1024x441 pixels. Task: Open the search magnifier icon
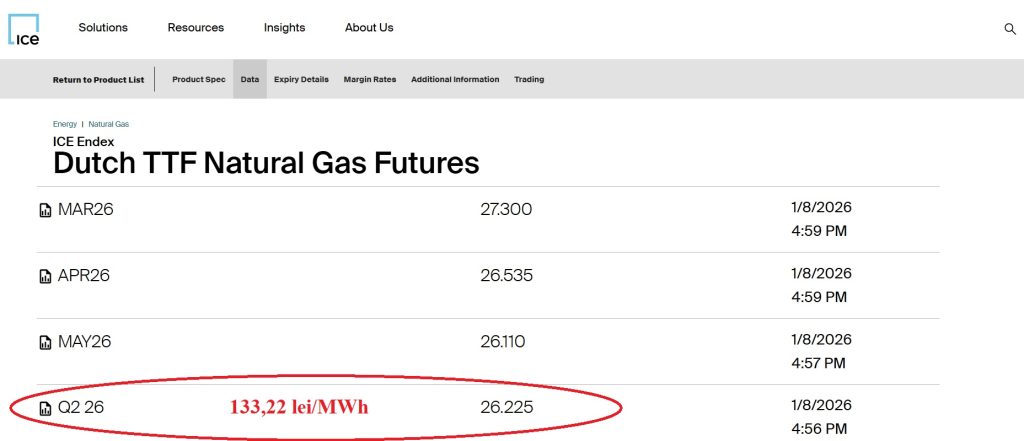(1009, 29)
